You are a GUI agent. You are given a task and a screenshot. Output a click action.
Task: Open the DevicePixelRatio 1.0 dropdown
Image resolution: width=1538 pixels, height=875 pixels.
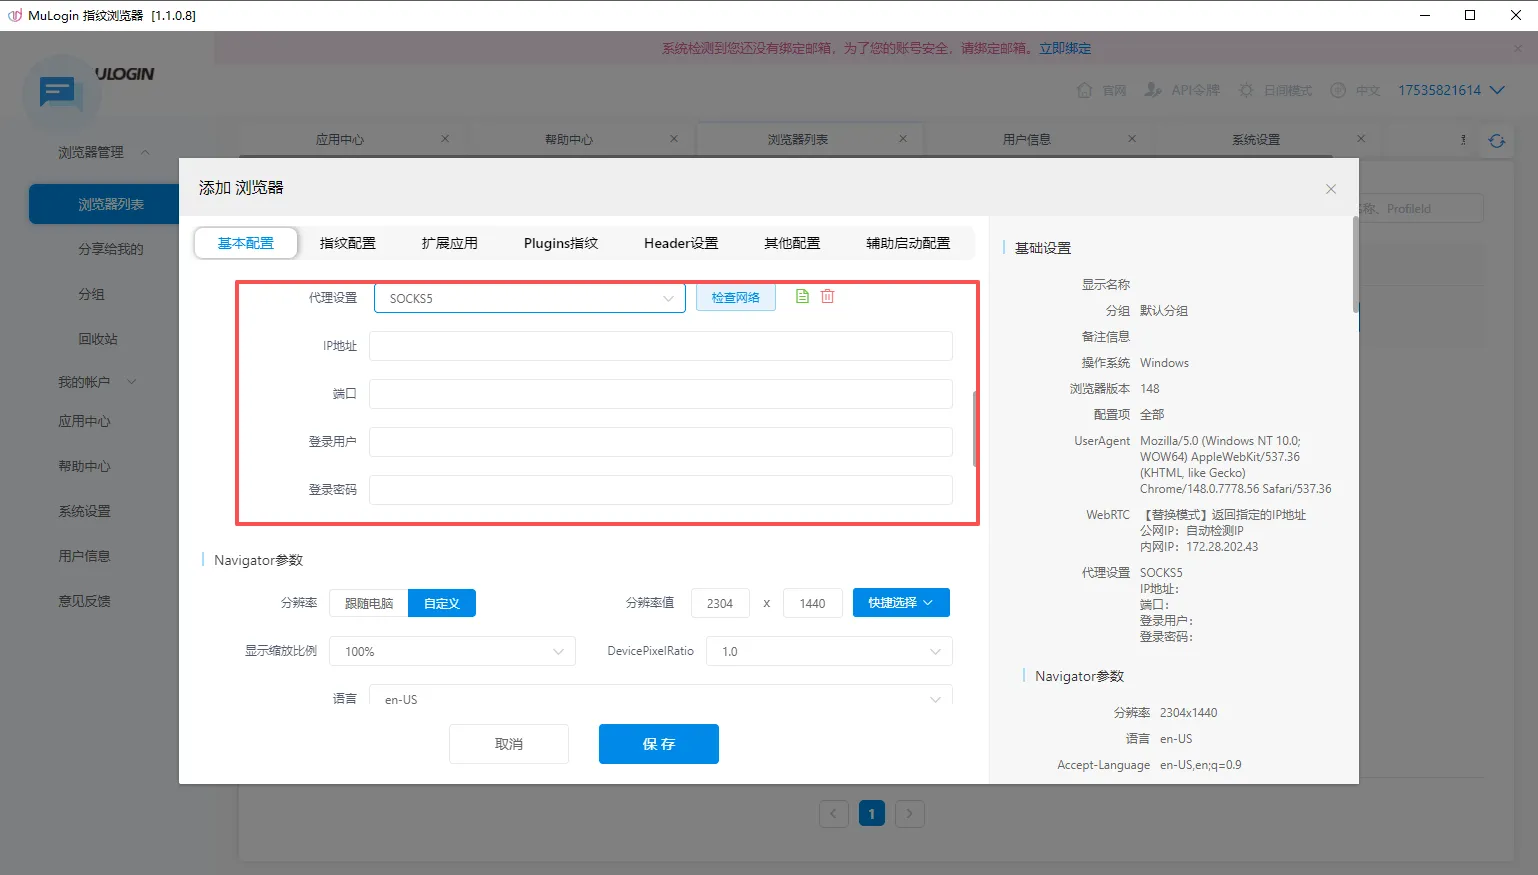point(829,651)
